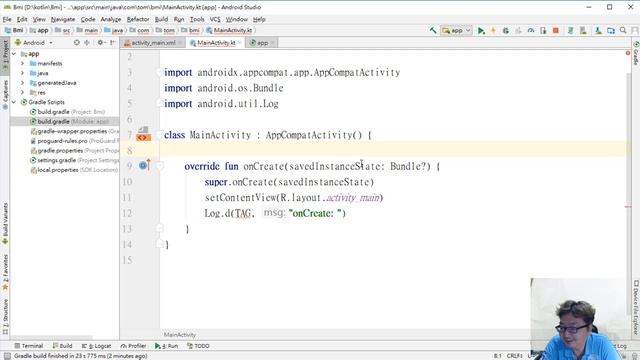Select build.gradle (Module: app) file

tap(69, 122)
